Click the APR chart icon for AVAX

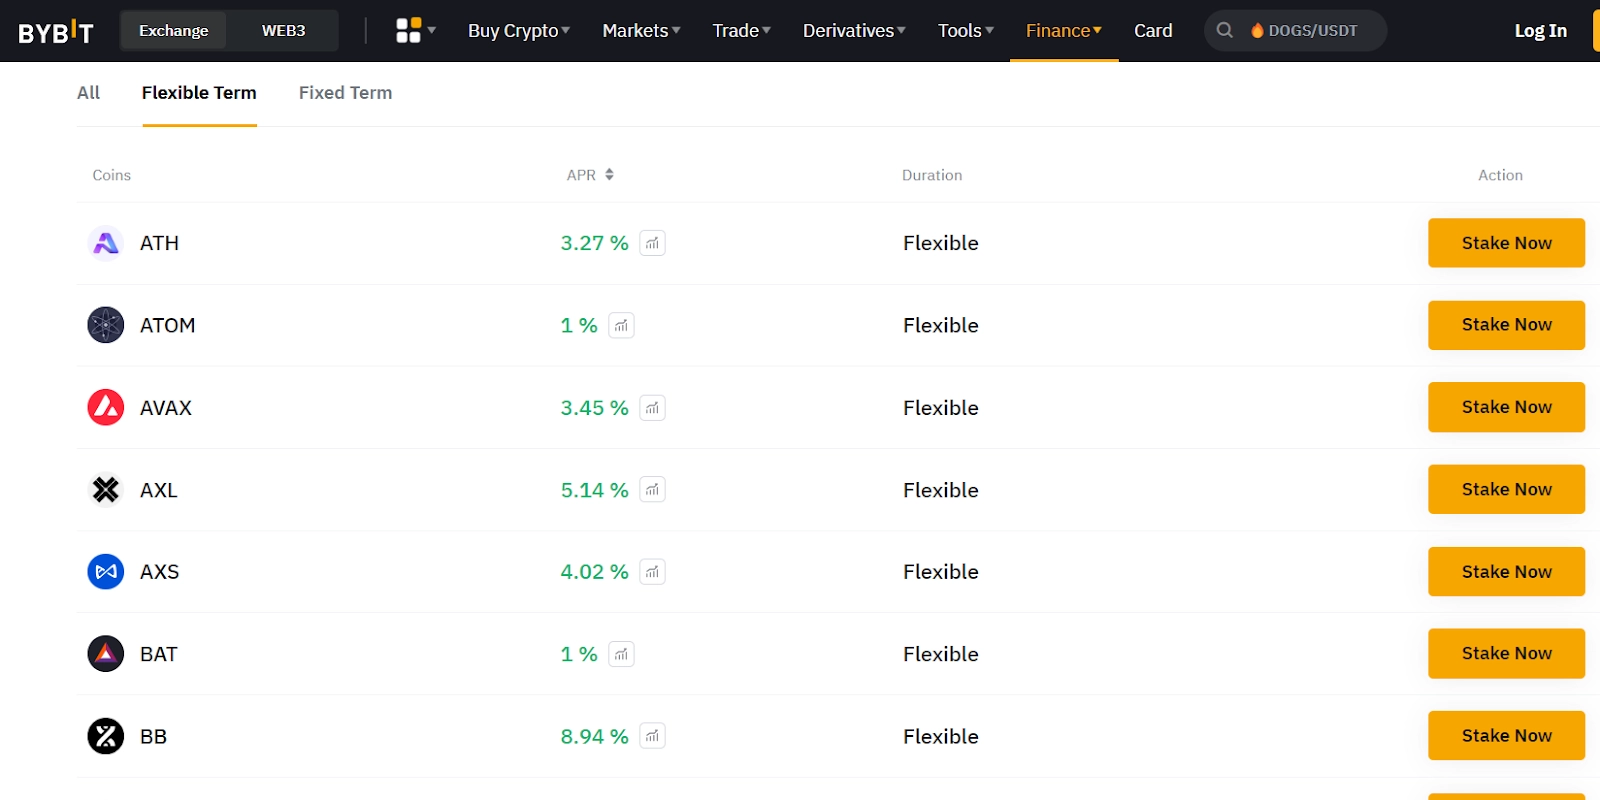point(652,408)
